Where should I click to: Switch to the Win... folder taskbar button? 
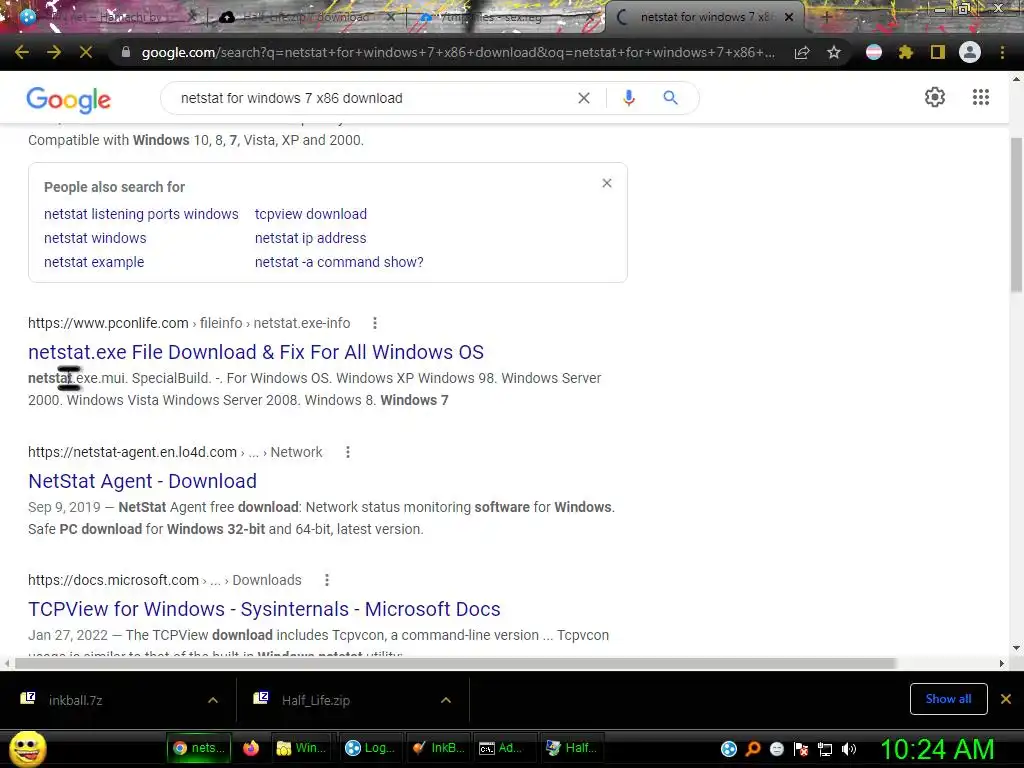(301, 748)
